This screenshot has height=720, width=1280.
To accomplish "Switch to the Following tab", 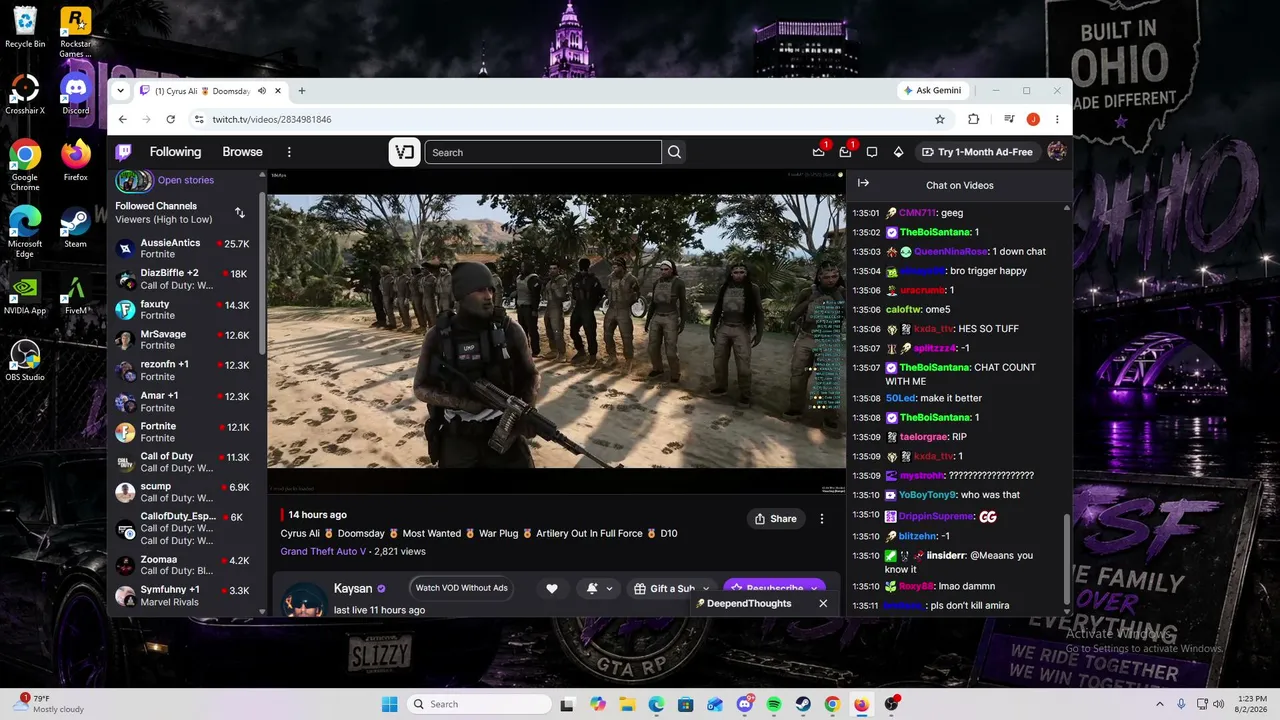I will coord(175,152).
